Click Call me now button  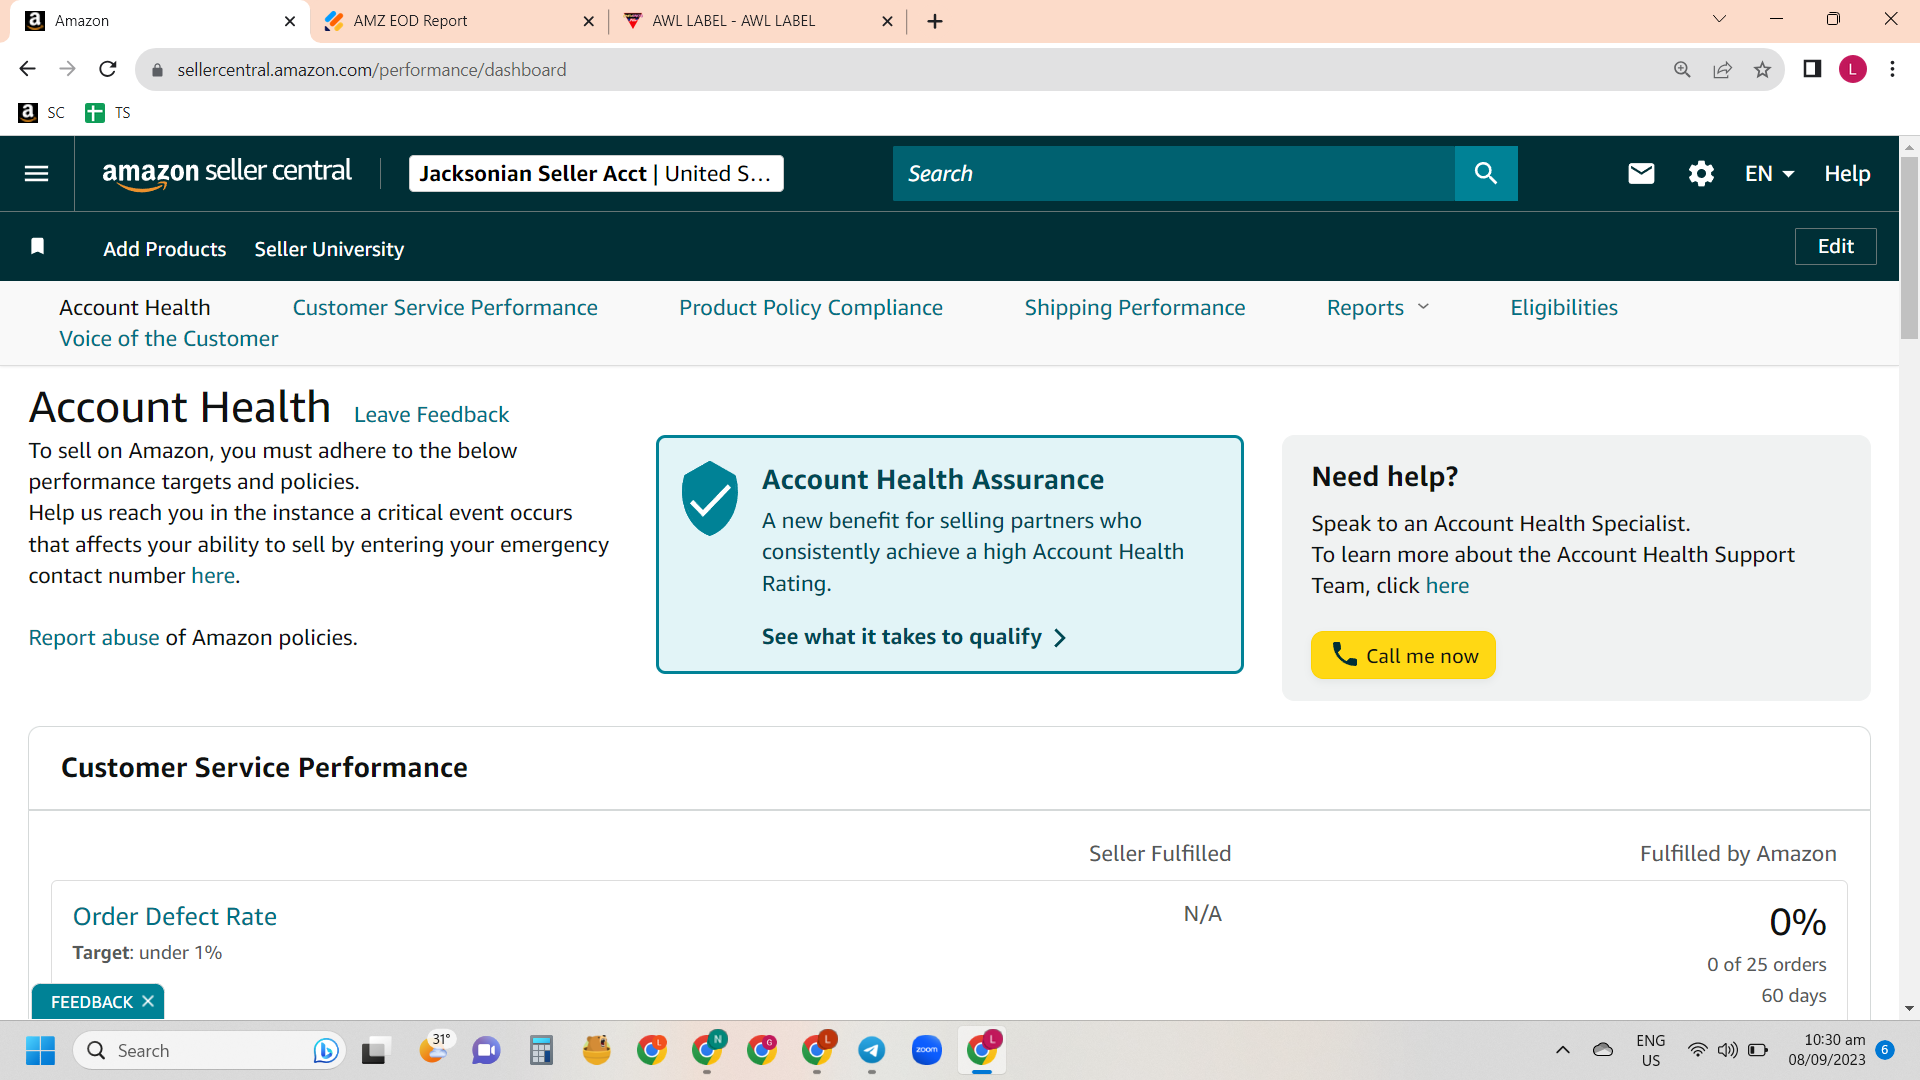(1403, 655)
